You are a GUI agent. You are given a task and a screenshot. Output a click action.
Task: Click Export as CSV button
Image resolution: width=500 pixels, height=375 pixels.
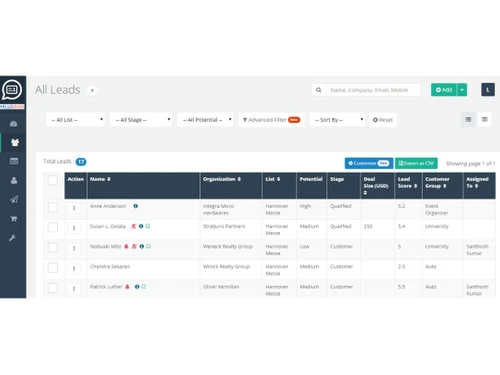[x=416, y=163]
